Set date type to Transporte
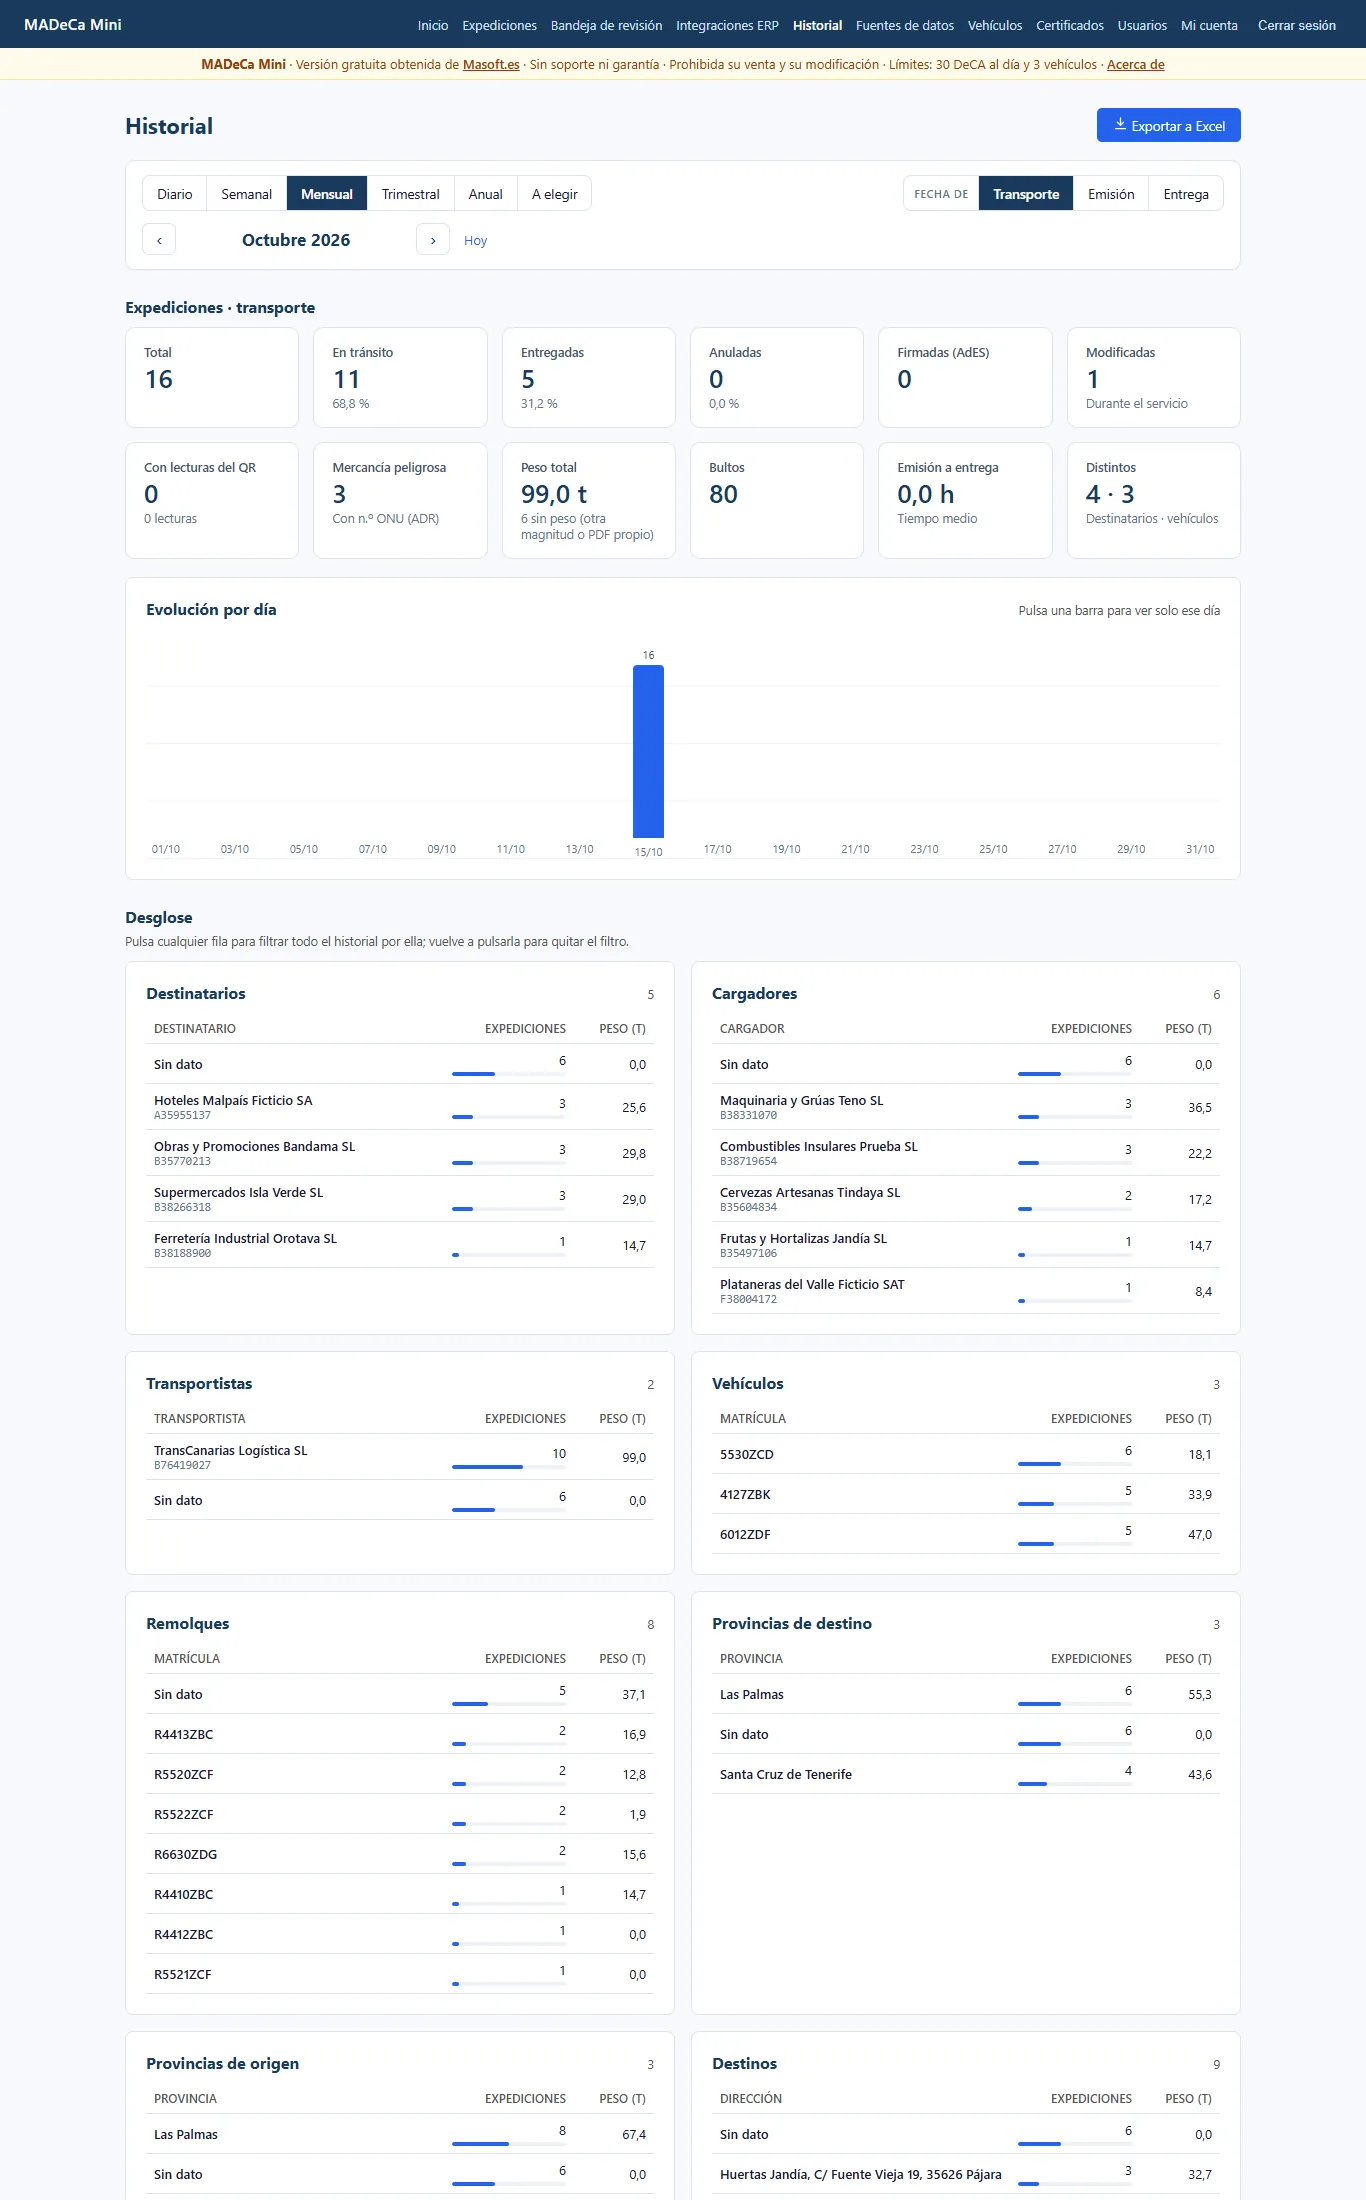Viewport: 1366px width, 2200px height. click(x=1026, y=194)
